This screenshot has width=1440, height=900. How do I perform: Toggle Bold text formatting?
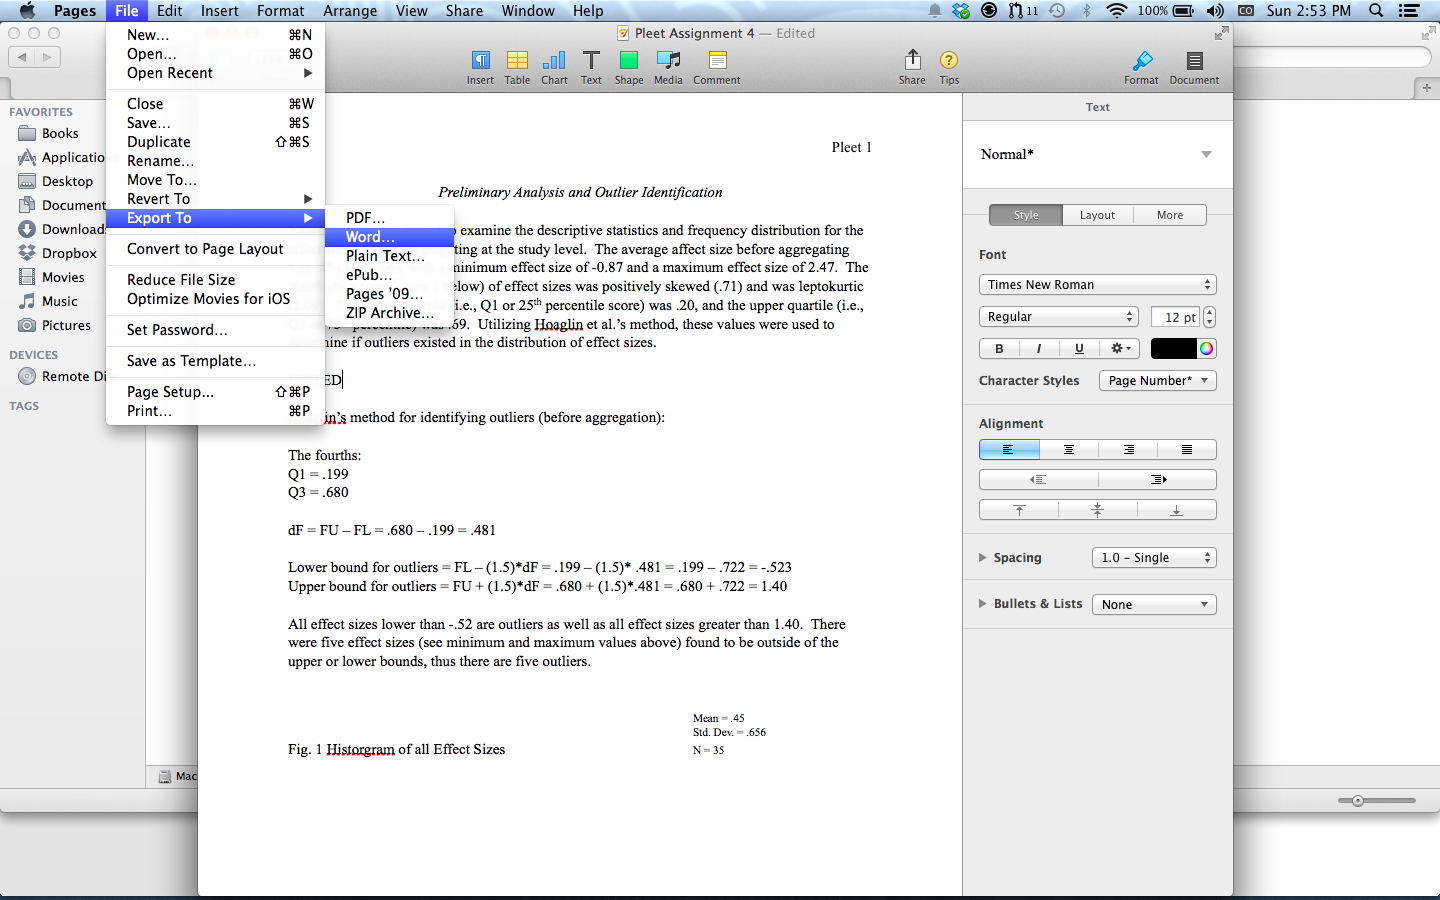(x=999, y=349)
